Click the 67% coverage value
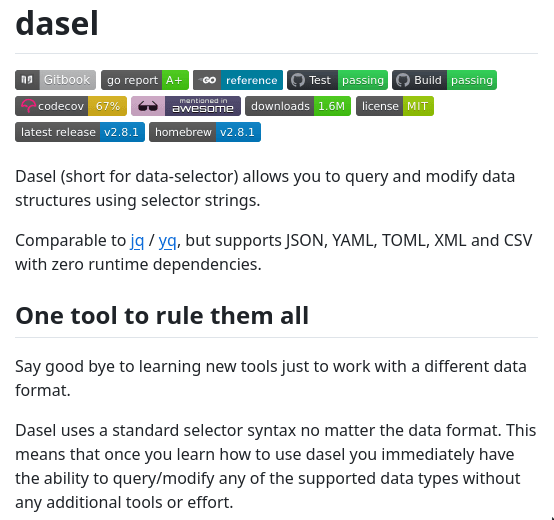554x520 pixels. (x=107, y=106)
